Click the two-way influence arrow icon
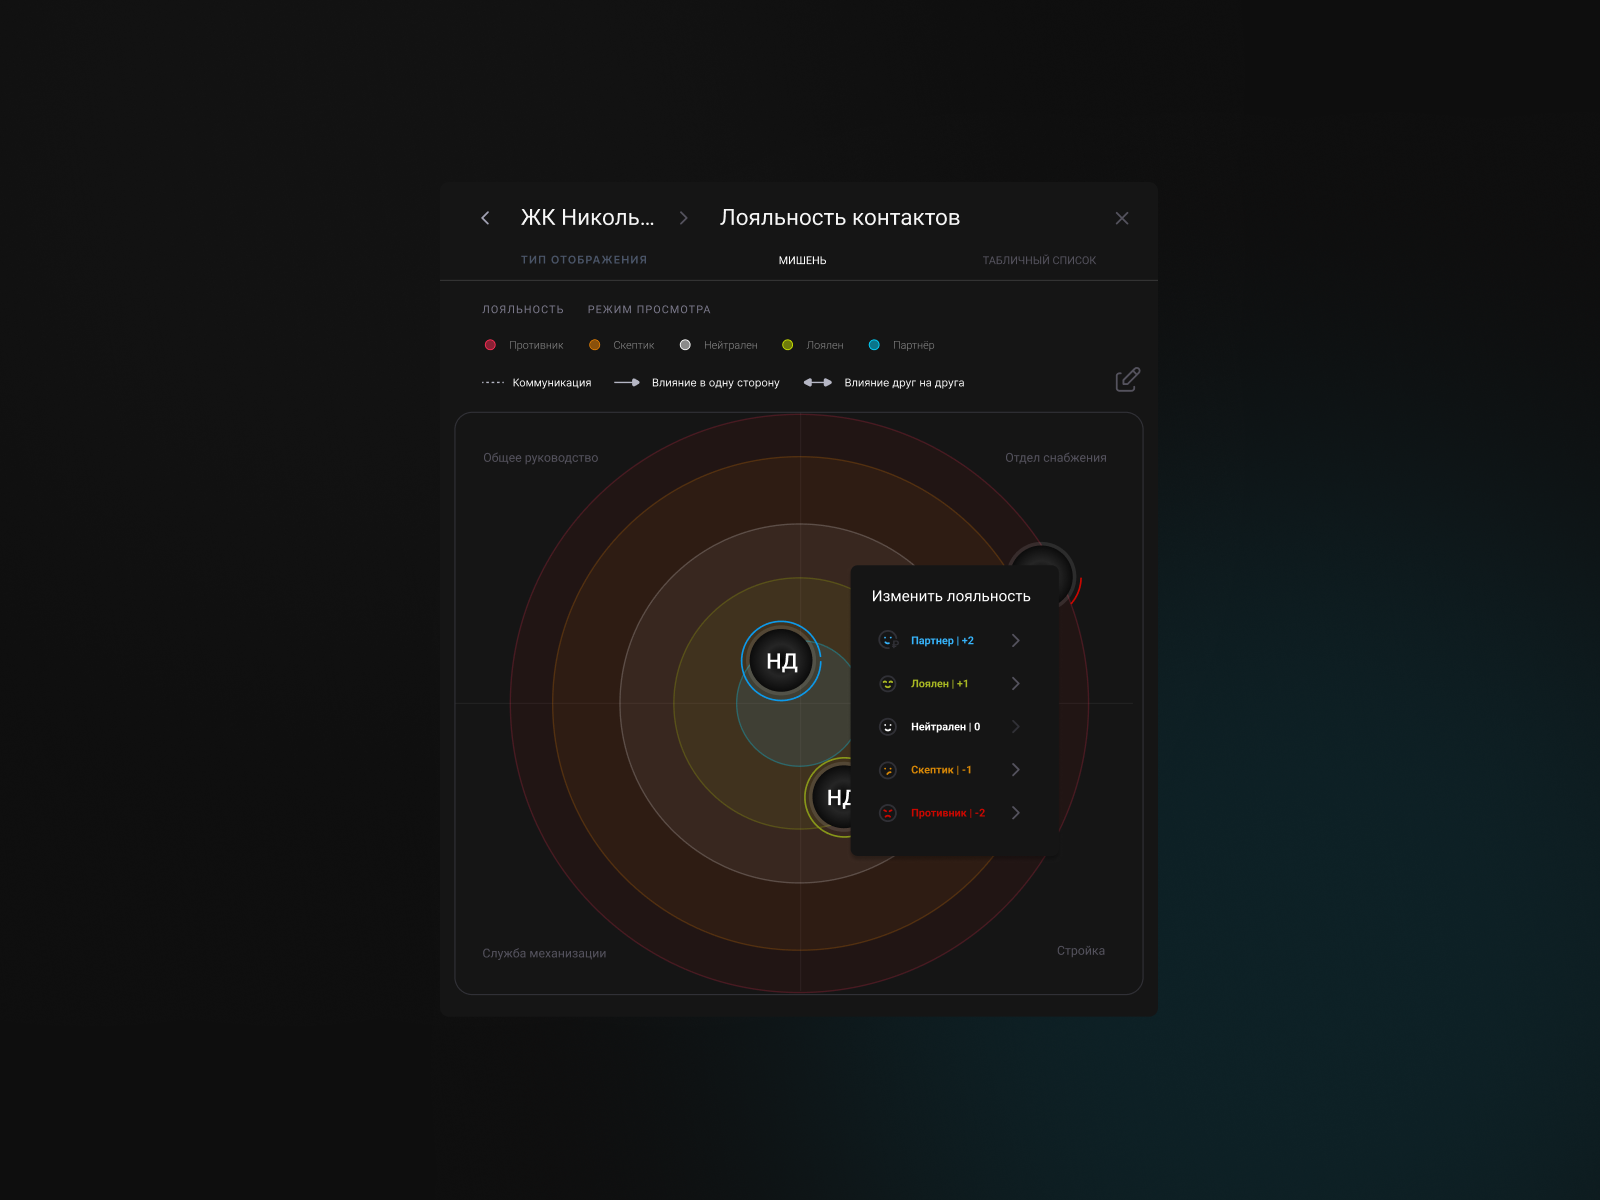 tap(818, 383)
